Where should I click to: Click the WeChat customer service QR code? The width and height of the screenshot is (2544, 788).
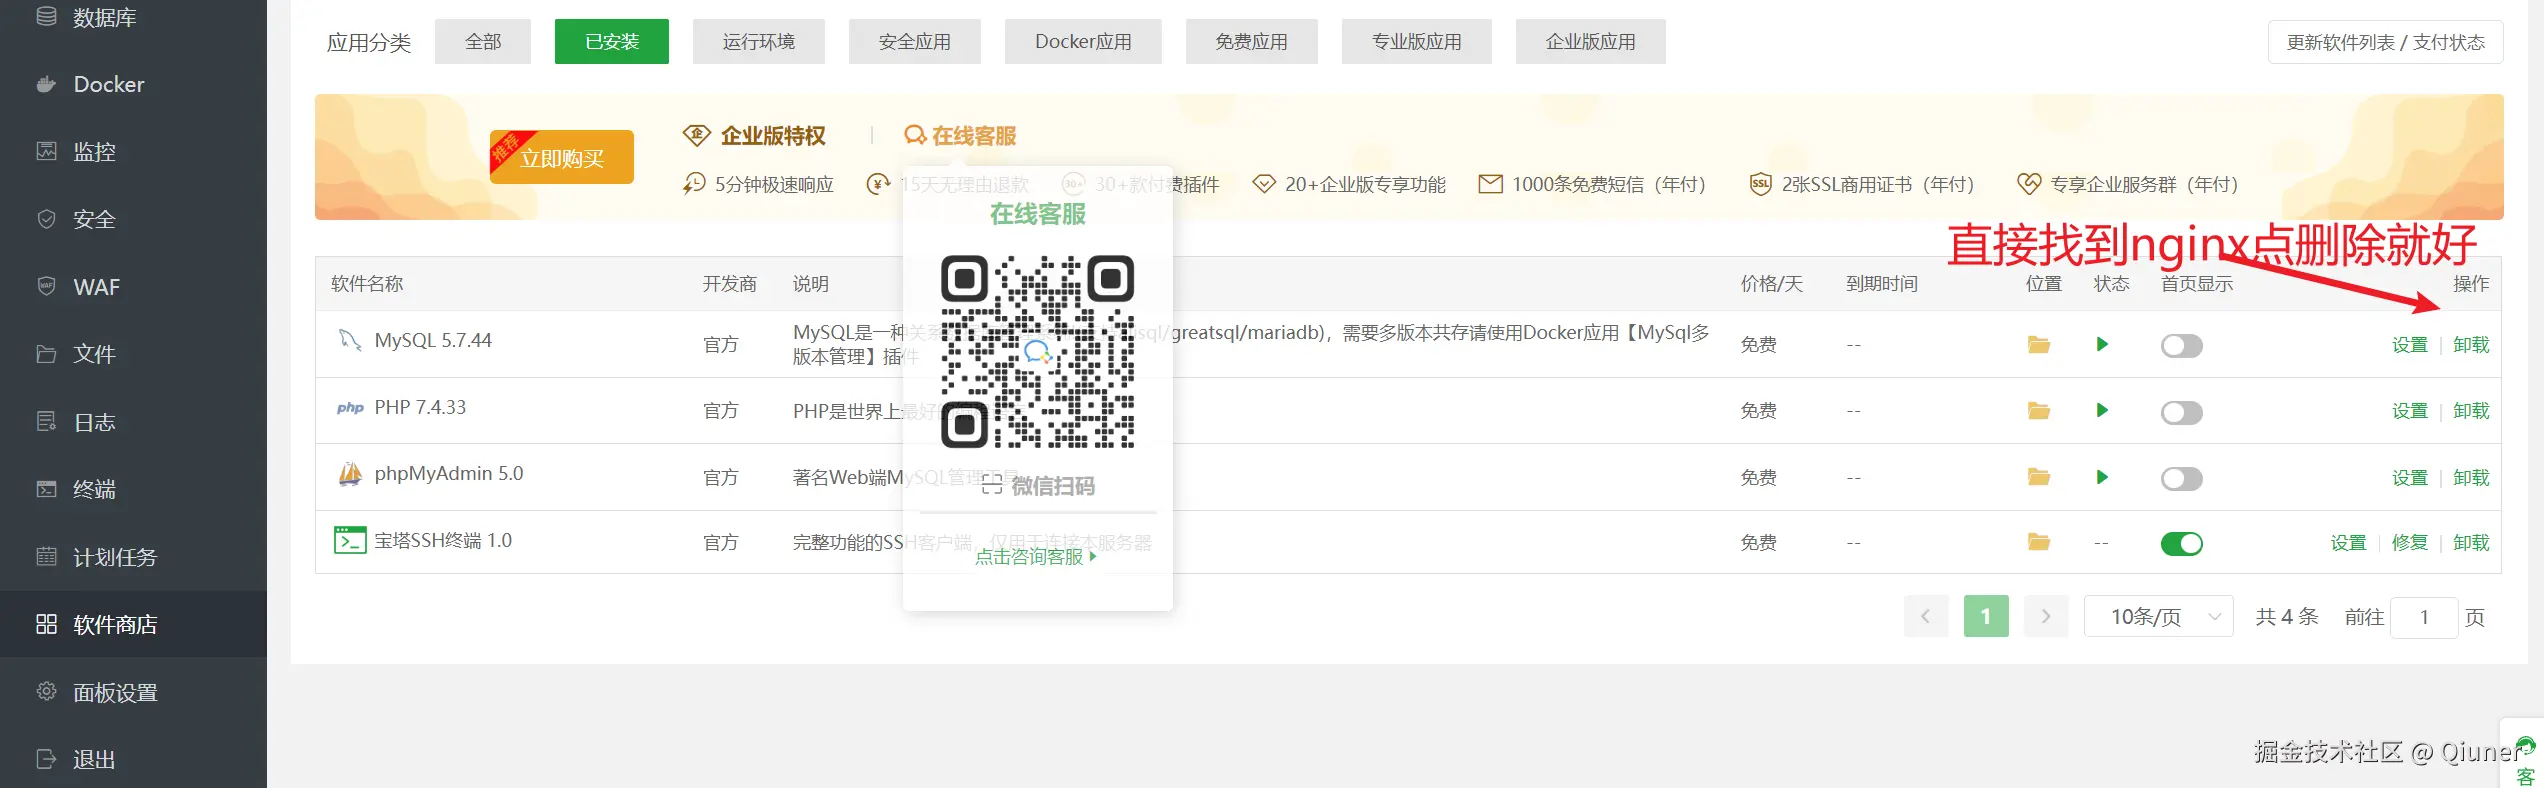coord(1038,351)
